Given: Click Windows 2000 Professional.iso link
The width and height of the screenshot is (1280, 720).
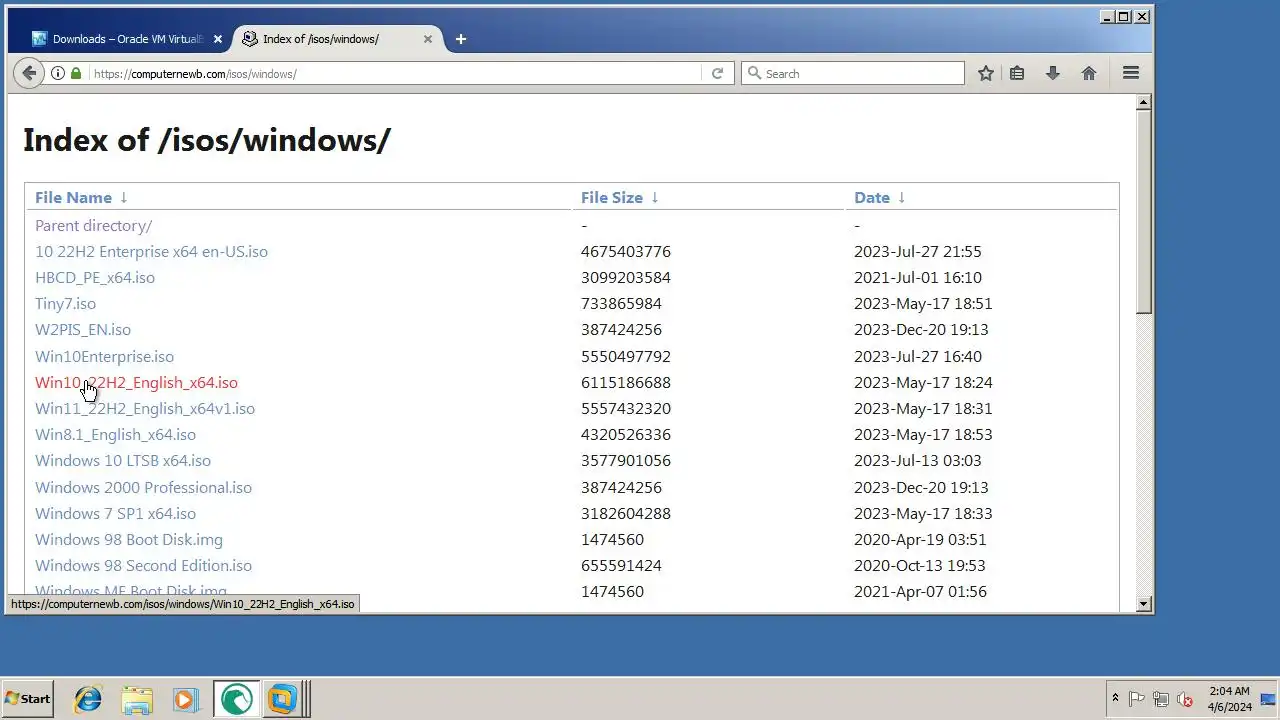Looking at the screenshot, I should click(143, 488).
